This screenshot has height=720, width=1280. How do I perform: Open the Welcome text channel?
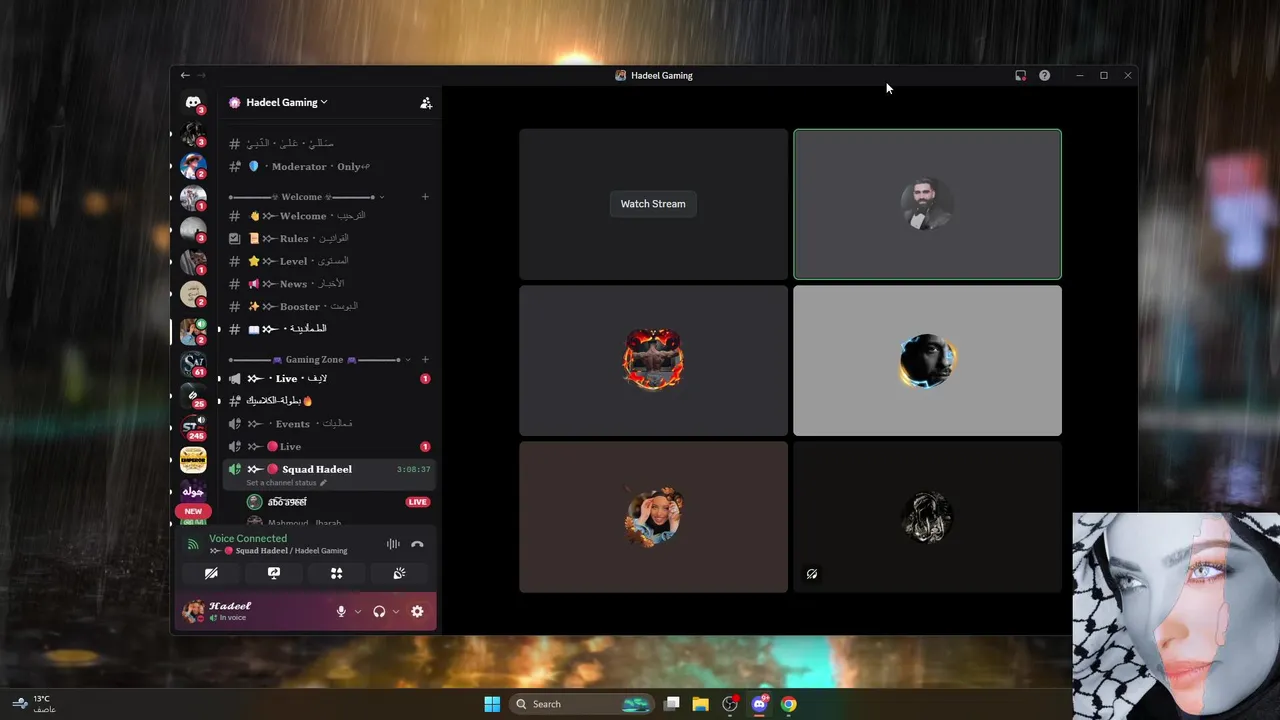[x=329, y=216]
